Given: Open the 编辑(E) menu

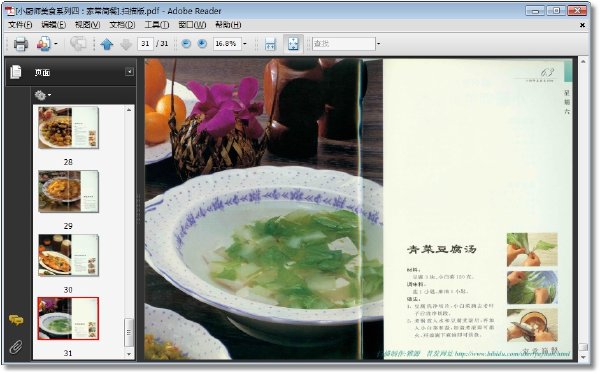Looking at the screenshot, I should tap(54, 25).
